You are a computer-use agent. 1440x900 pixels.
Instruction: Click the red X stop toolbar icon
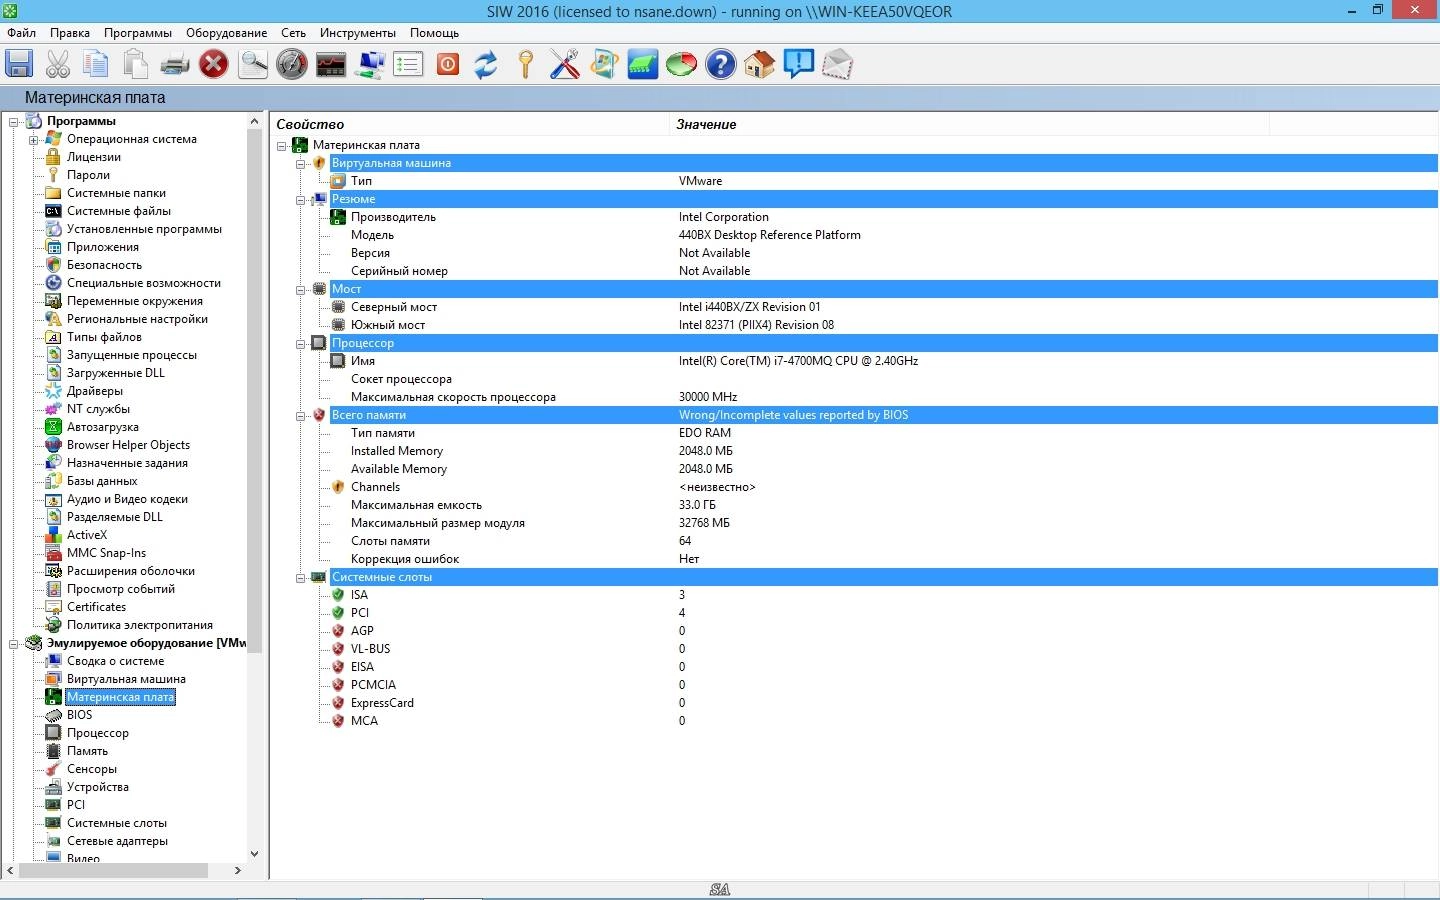point(213,64)
